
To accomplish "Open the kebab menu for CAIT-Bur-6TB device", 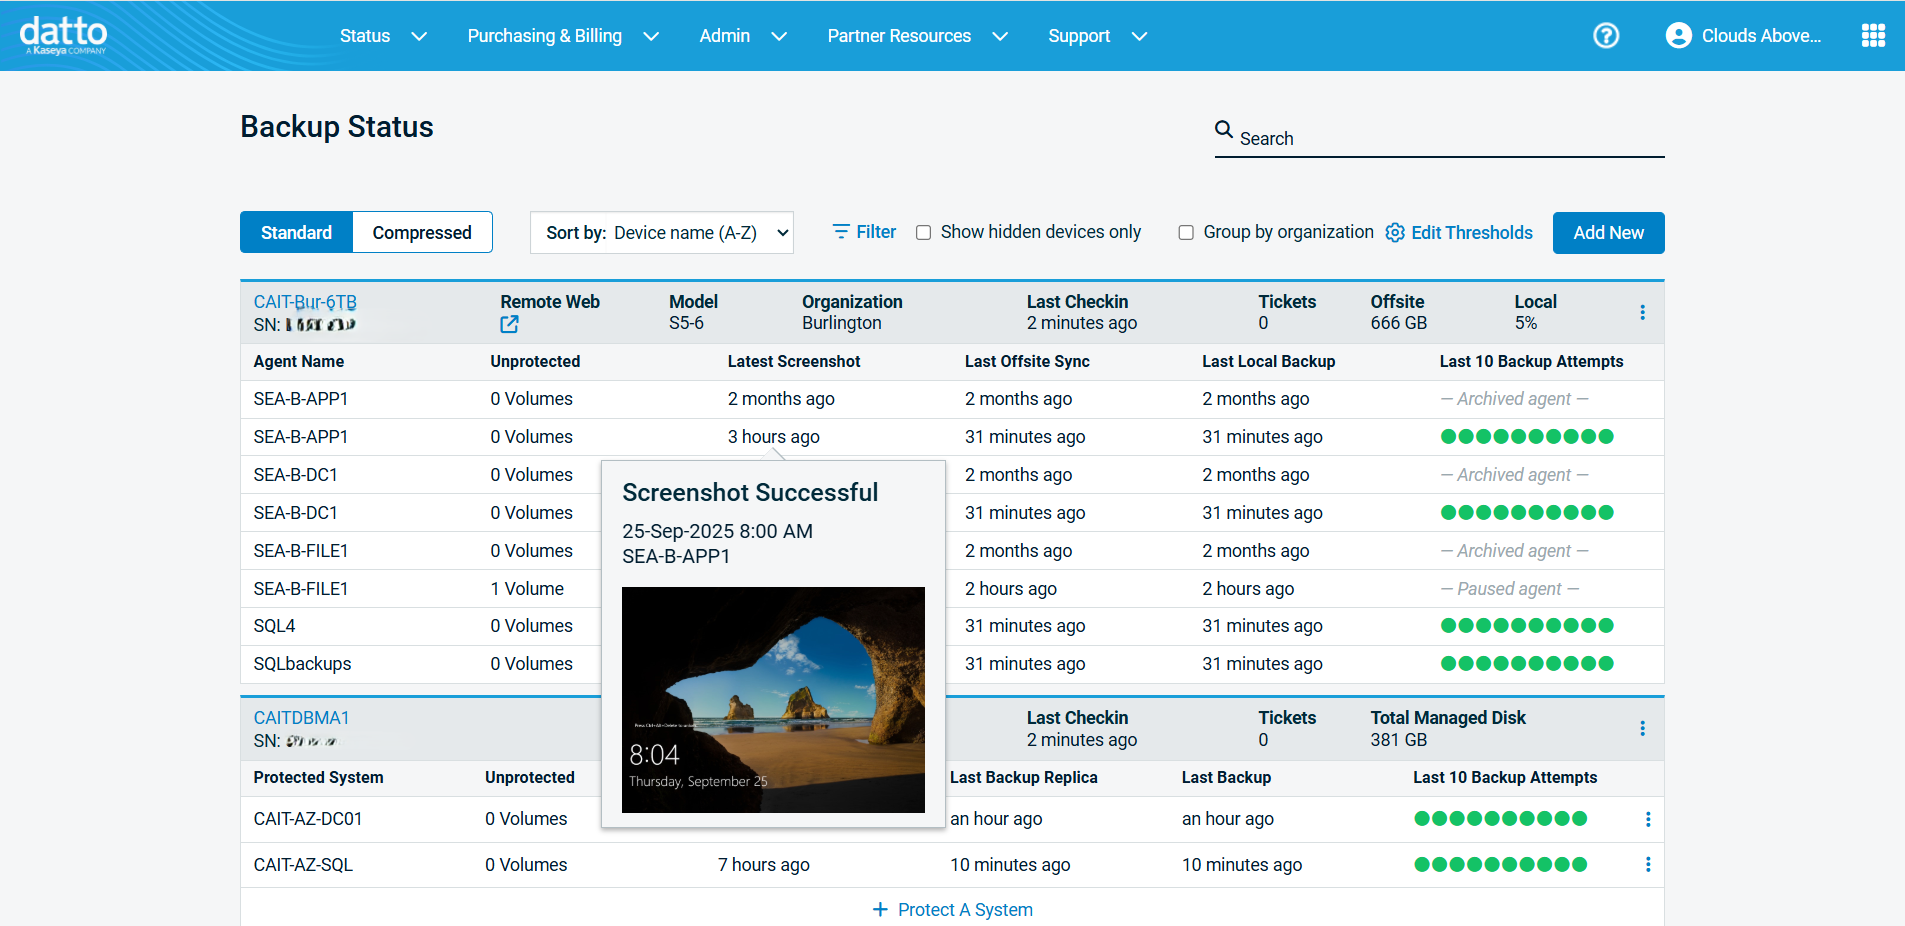I will click(x=1641, y=311).
